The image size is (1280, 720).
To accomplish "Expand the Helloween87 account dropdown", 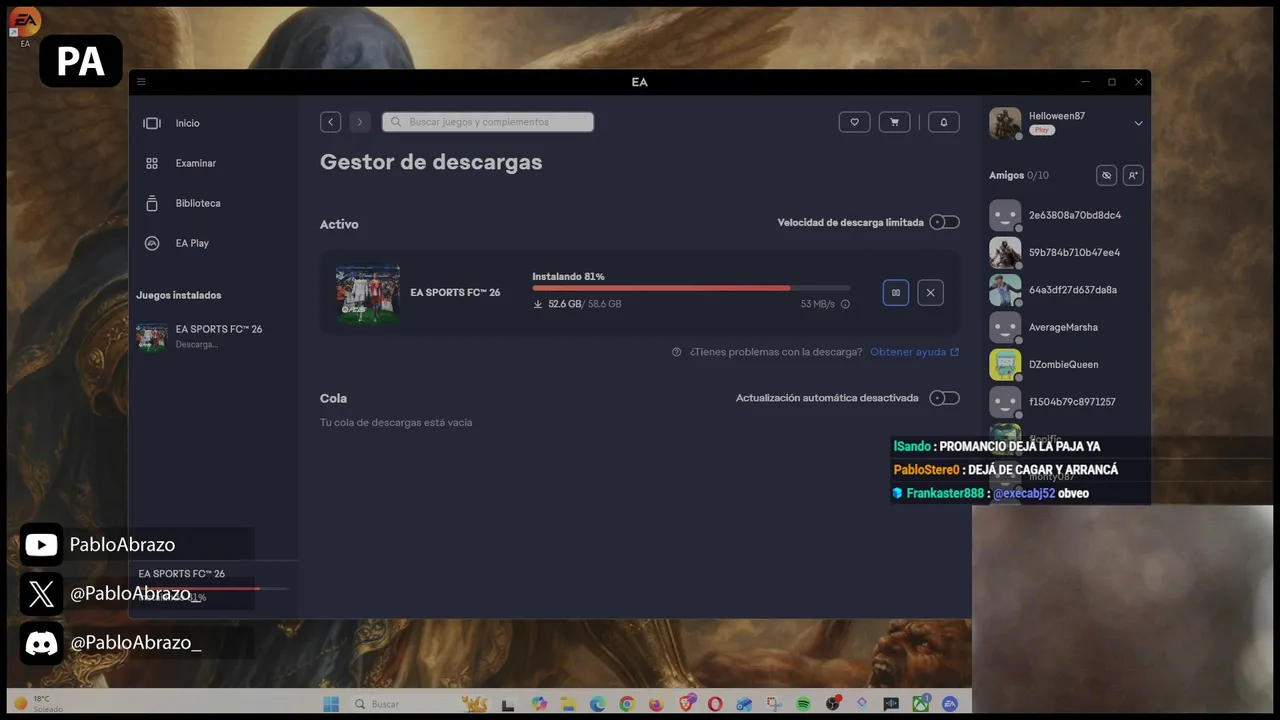I will pos(1138,123).
